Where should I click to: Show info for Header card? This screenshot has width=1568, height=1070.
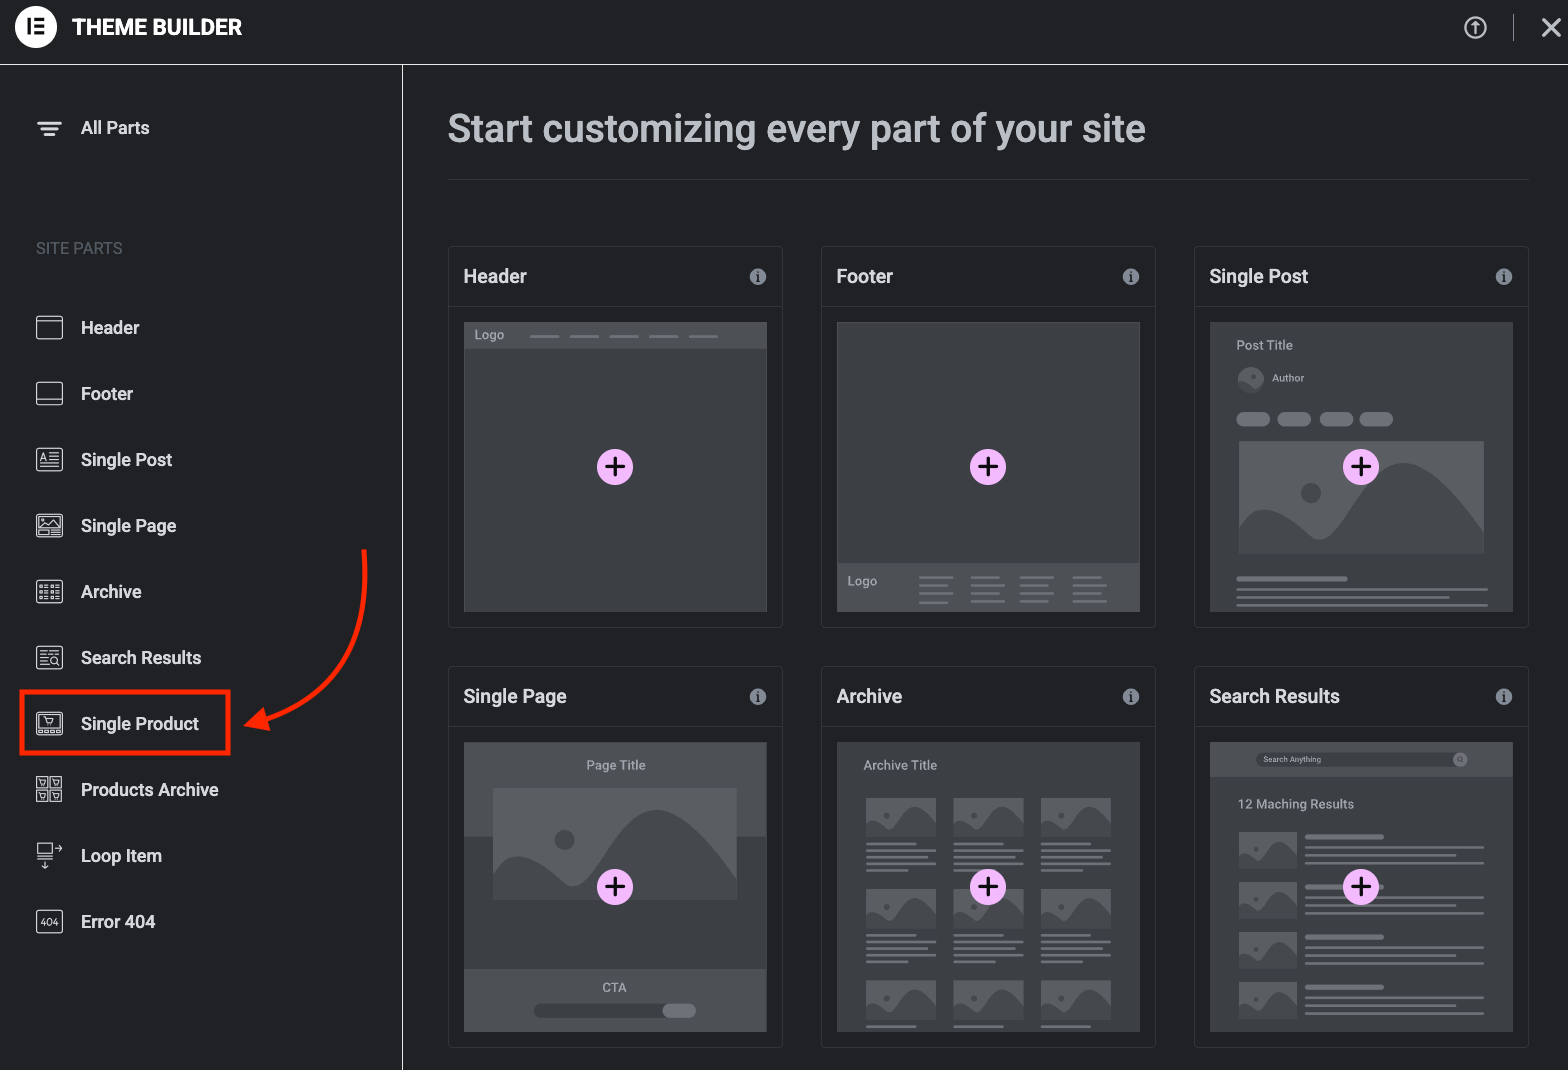(x=758, y=277)
